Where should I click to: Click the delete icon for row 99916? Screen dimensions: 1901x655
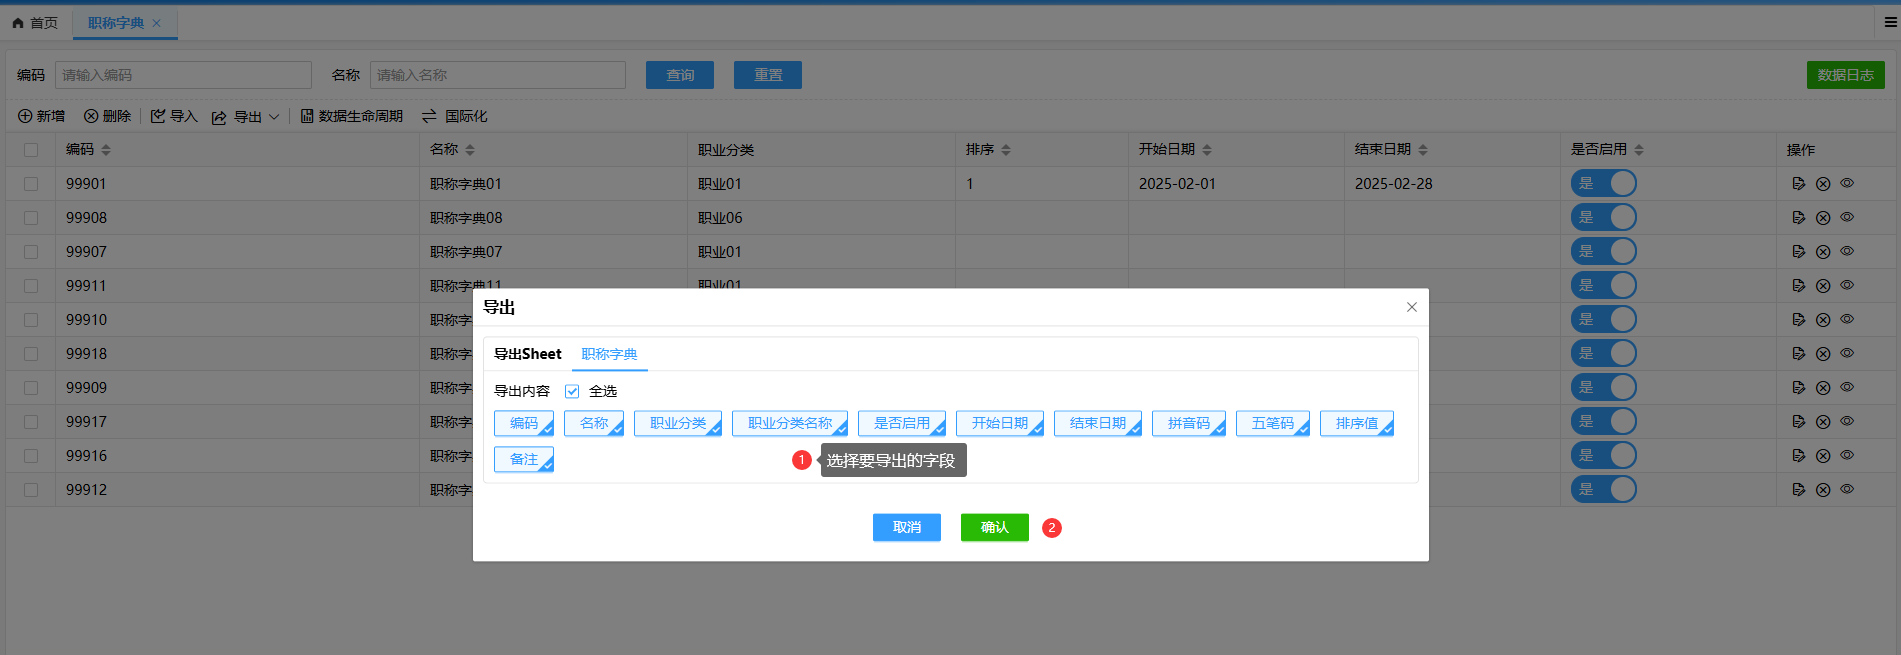tap(1823, 456)
